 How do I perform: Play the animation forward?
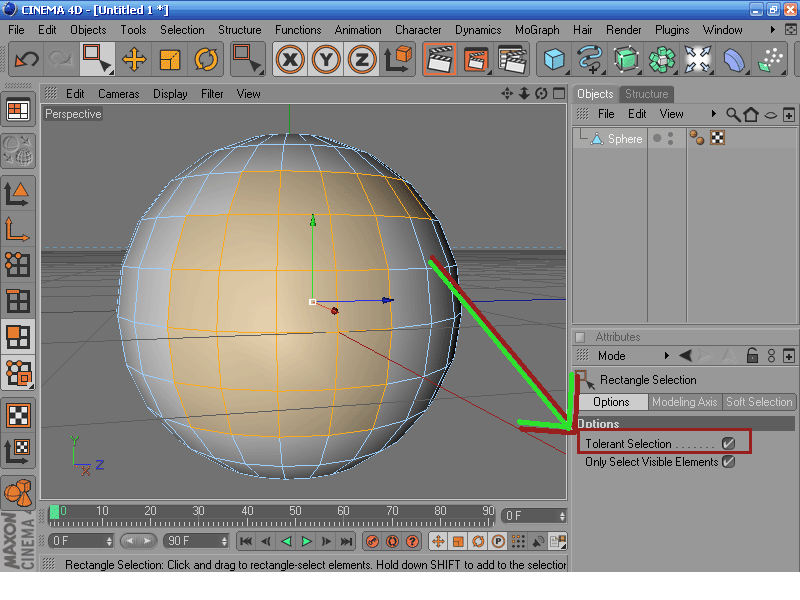coord(306,541)
